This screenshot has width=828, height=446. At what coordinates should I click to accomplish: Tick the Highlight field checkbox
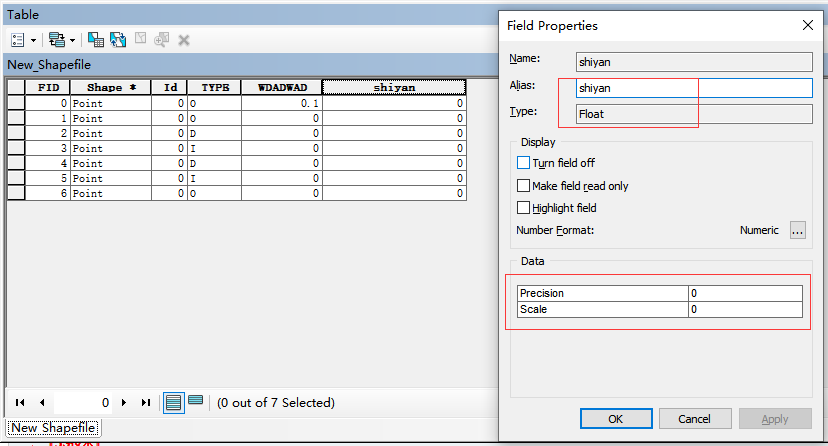click(x=523, y=208)
